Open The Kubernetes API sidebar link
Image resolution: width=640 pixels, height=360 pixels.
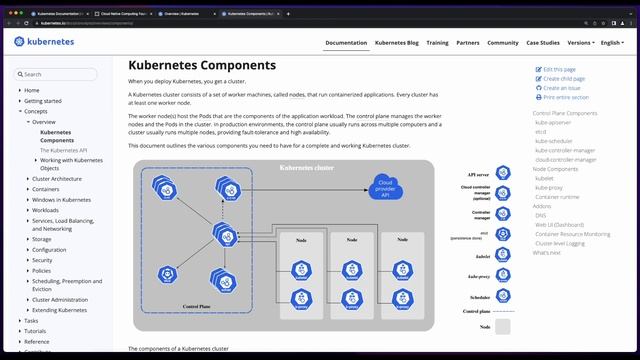click(64, 150)
